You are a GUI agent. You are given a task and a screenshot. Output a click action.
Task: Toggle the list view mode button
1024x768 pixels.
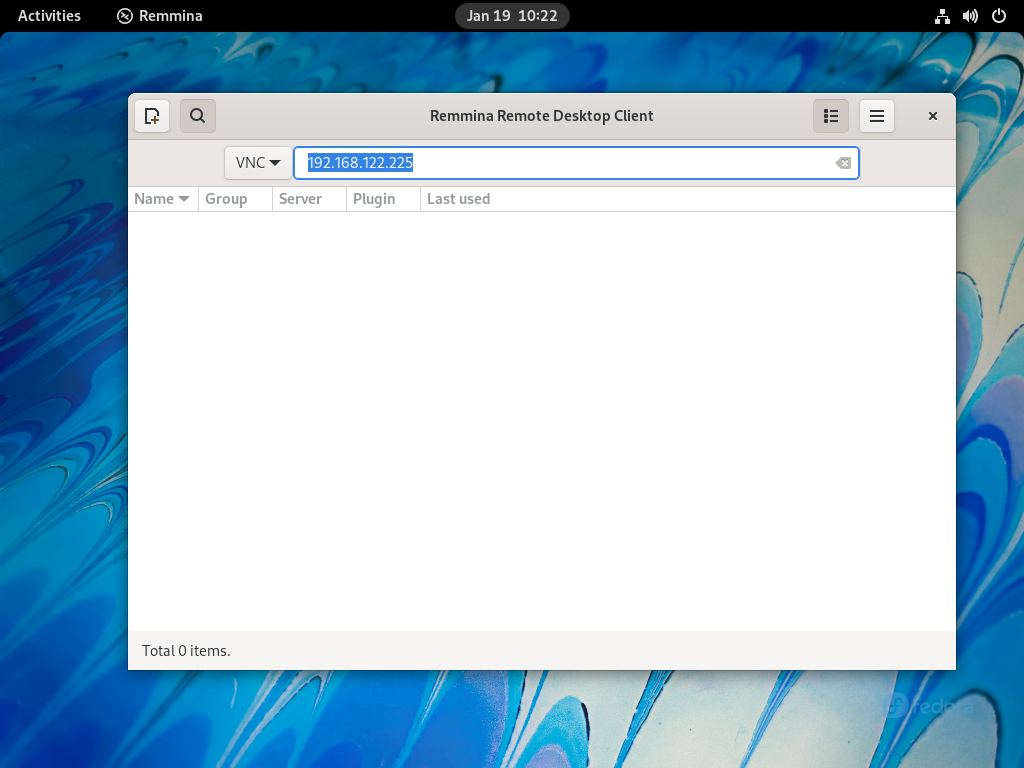[830, 116]
